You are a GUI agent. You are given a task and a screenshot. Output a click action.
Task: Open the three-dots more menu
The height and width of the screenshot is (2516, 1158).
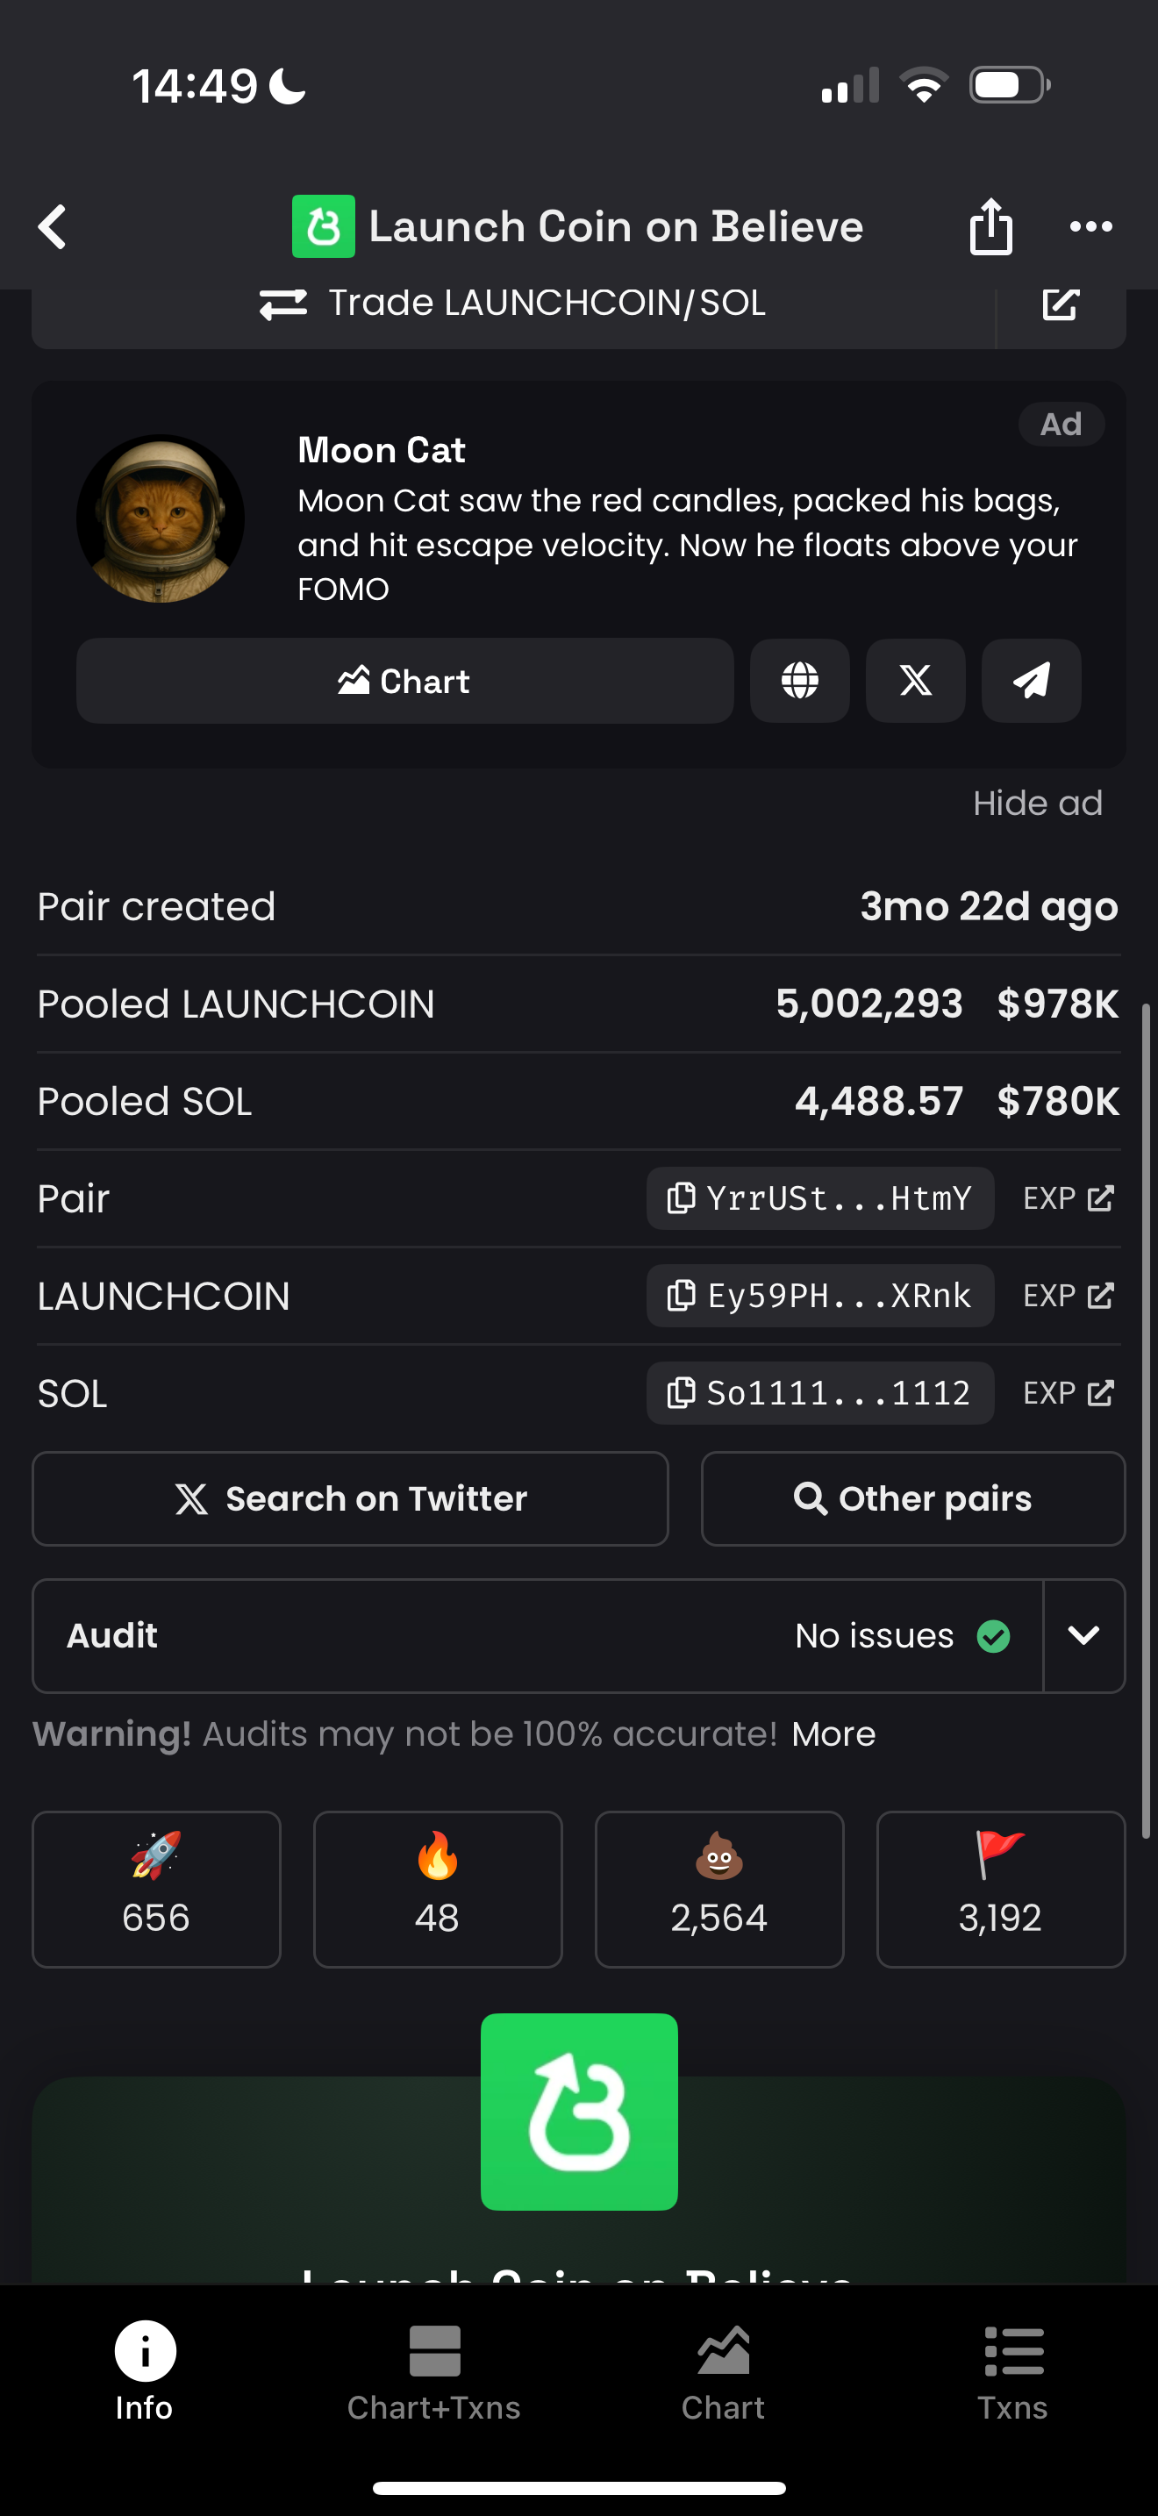point(1090,227)
